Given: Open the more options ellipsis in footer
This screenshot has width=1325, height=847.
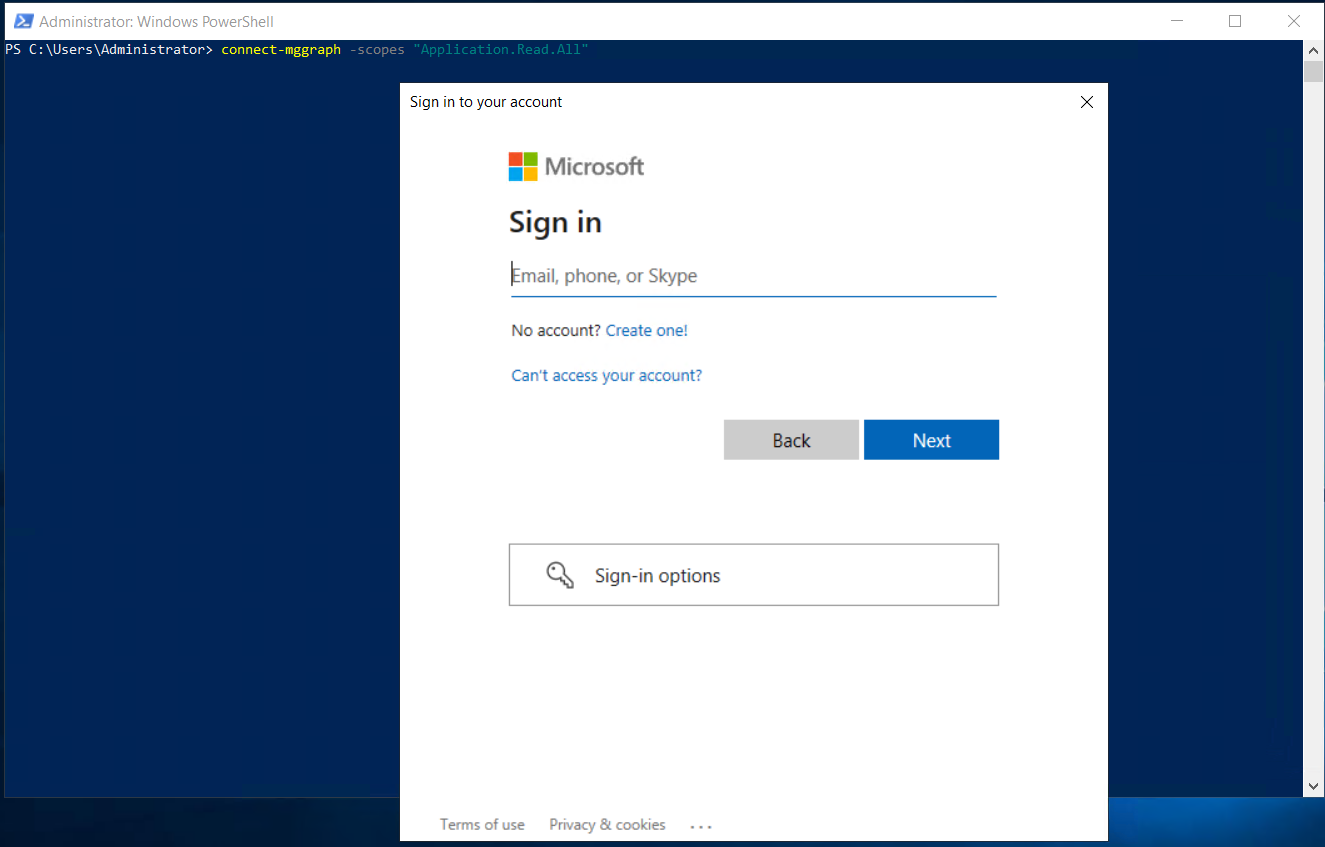Looking at the screenshot, I should (701, 826).
